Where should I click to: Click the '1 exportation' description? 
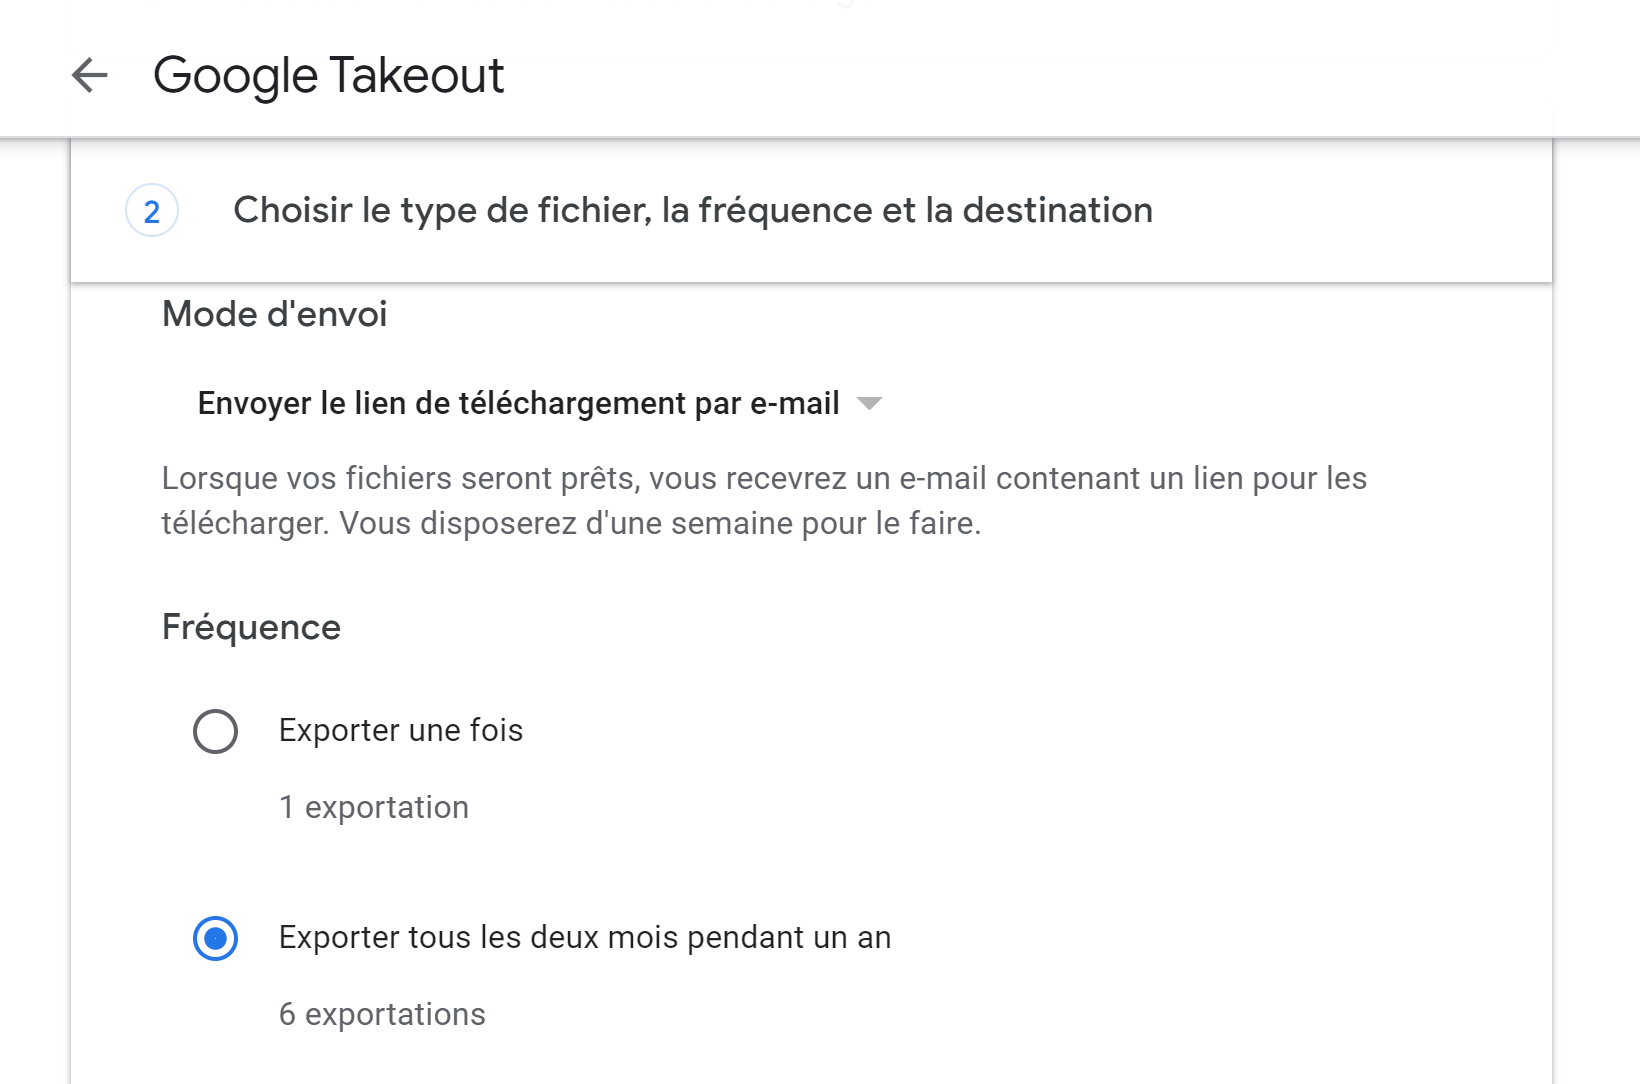tap(373, 807)
